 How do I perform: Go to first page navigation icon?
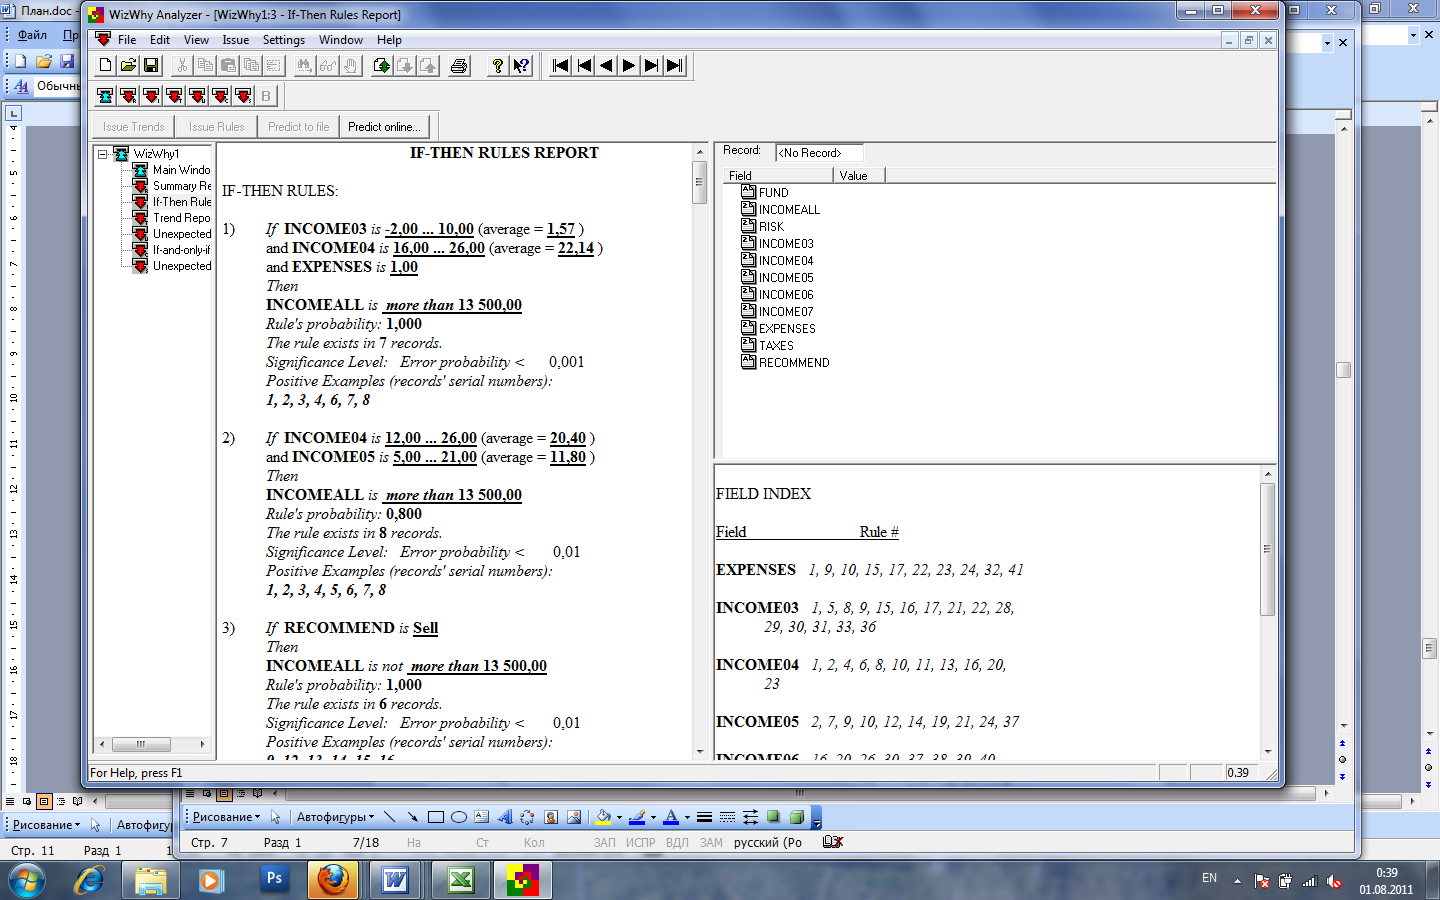(560, 66)
